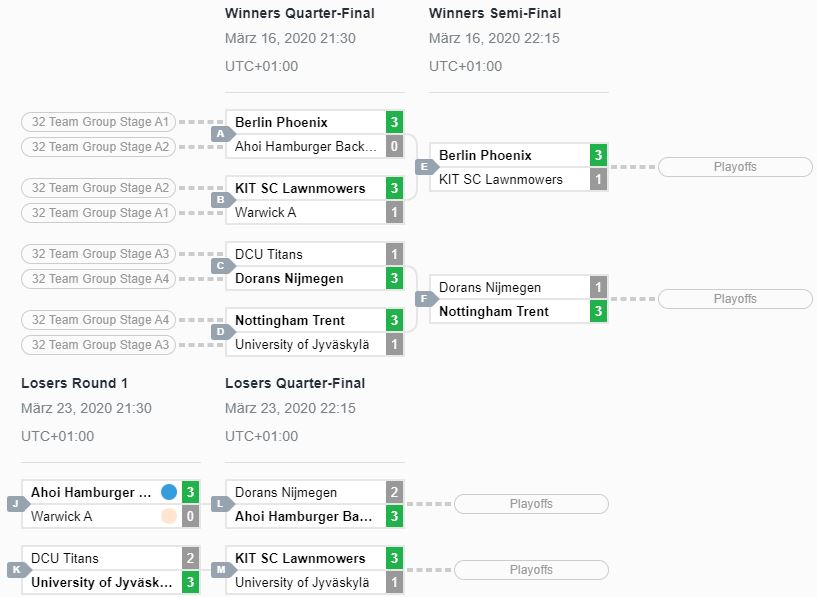817x597 pixels.
Task: Click match J badge in Losers Round
Action: tap(18, 504)
